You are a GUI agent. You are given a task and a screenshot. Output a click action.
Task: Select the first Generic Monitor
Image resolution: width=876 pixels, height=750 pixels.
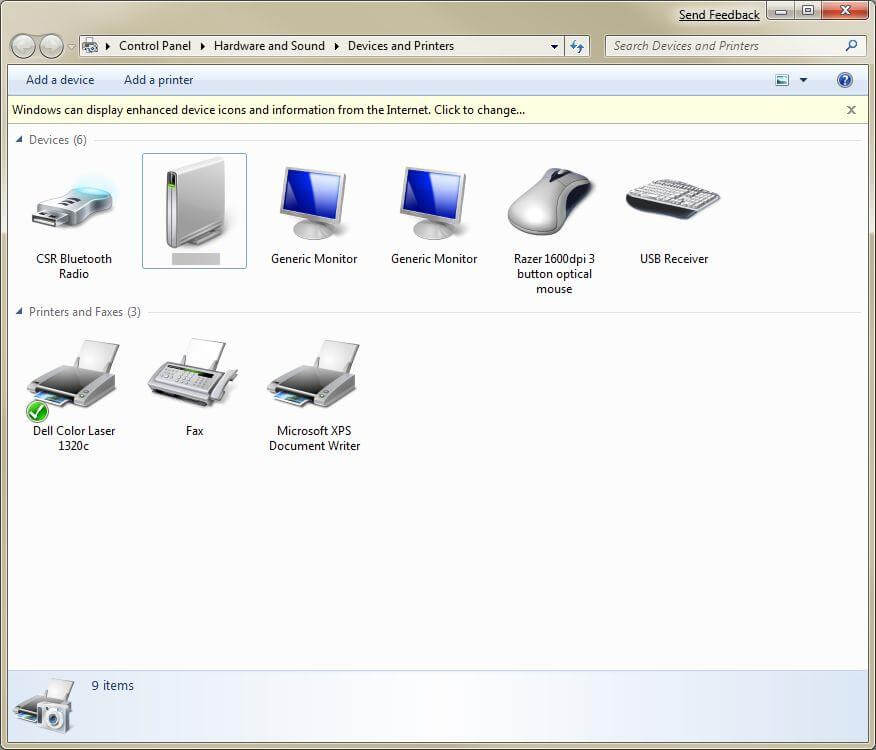pos(313,205)
